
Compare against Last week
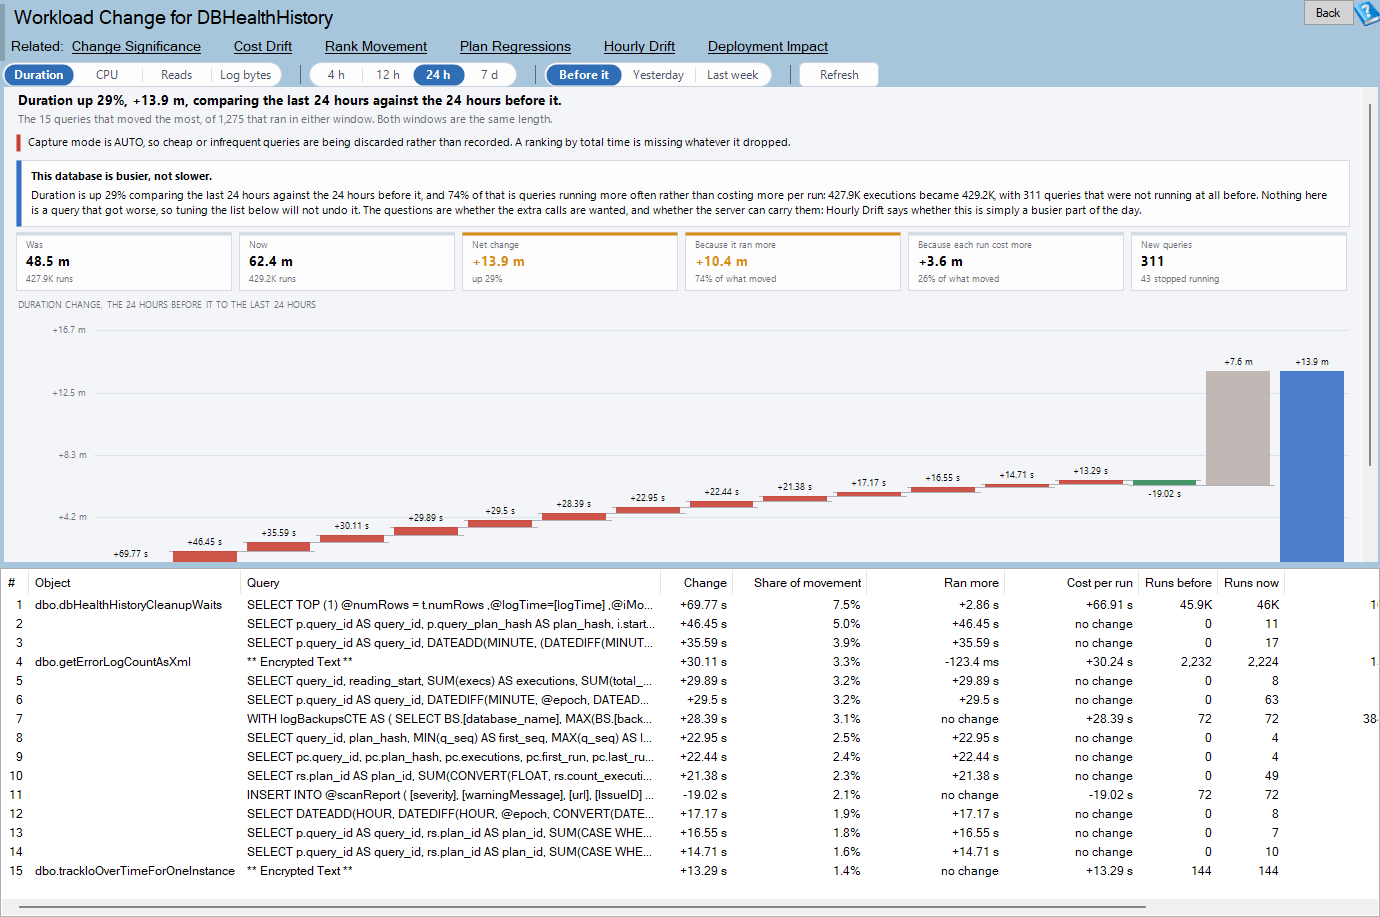pyautogui.click(x=732, y=75)
